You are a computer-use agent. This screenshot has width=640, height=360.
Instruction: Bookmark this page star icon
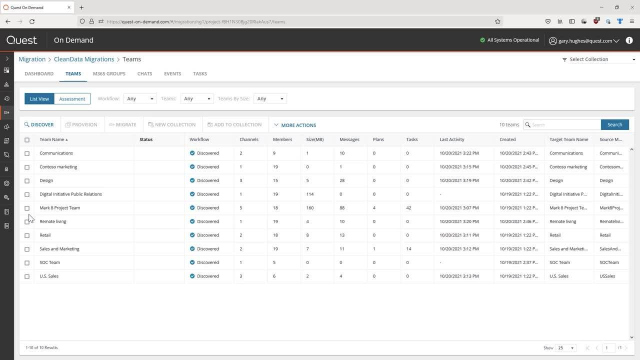pyautogui.click(x=498, y=22)
